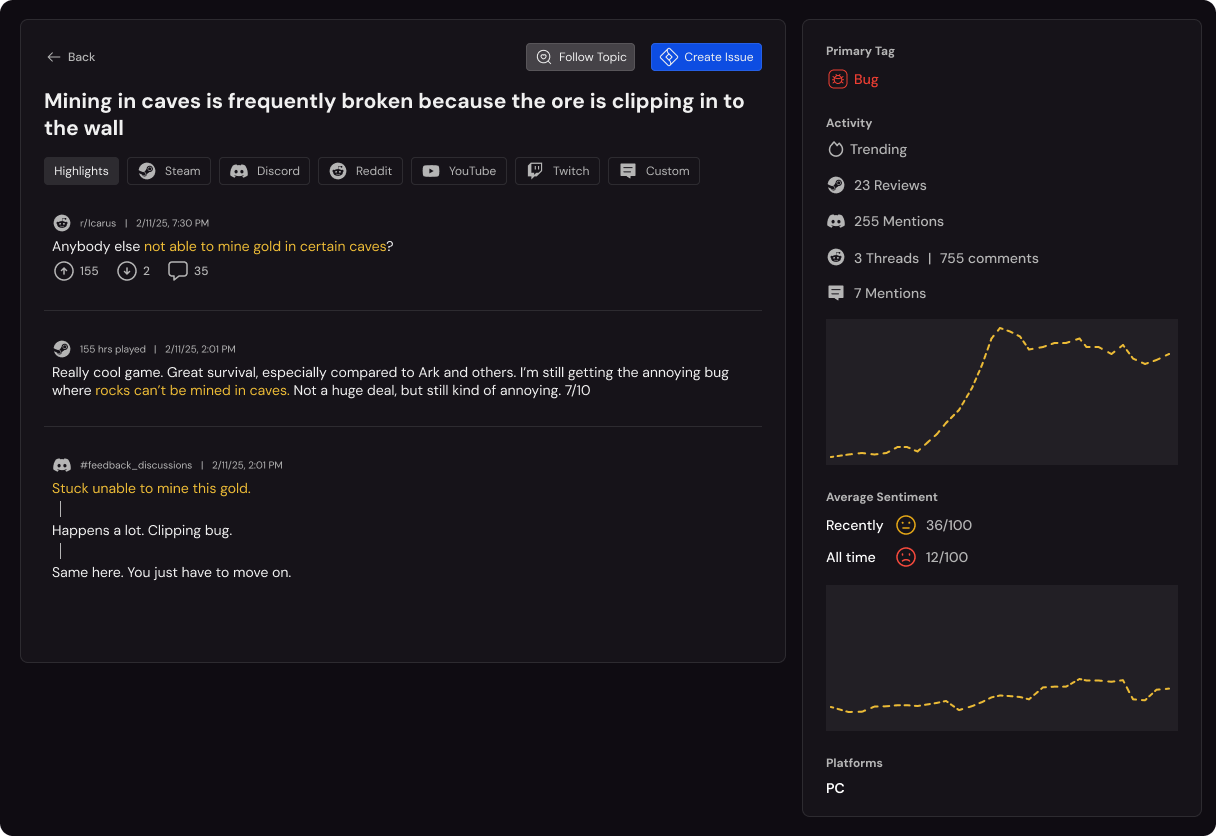Open the Reddit tab
Image resolution: width=1216 pixels, height=836 pixels.
[360, 171]
